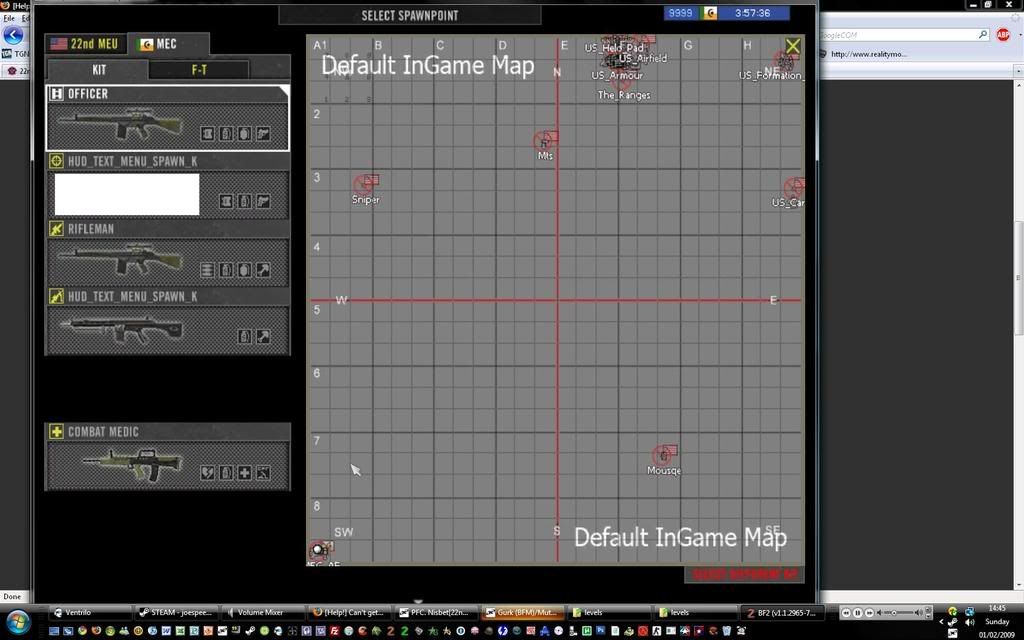Close the map with the X icon
Viewport: 1024px width, 640px height.
[x=792, y=46]
